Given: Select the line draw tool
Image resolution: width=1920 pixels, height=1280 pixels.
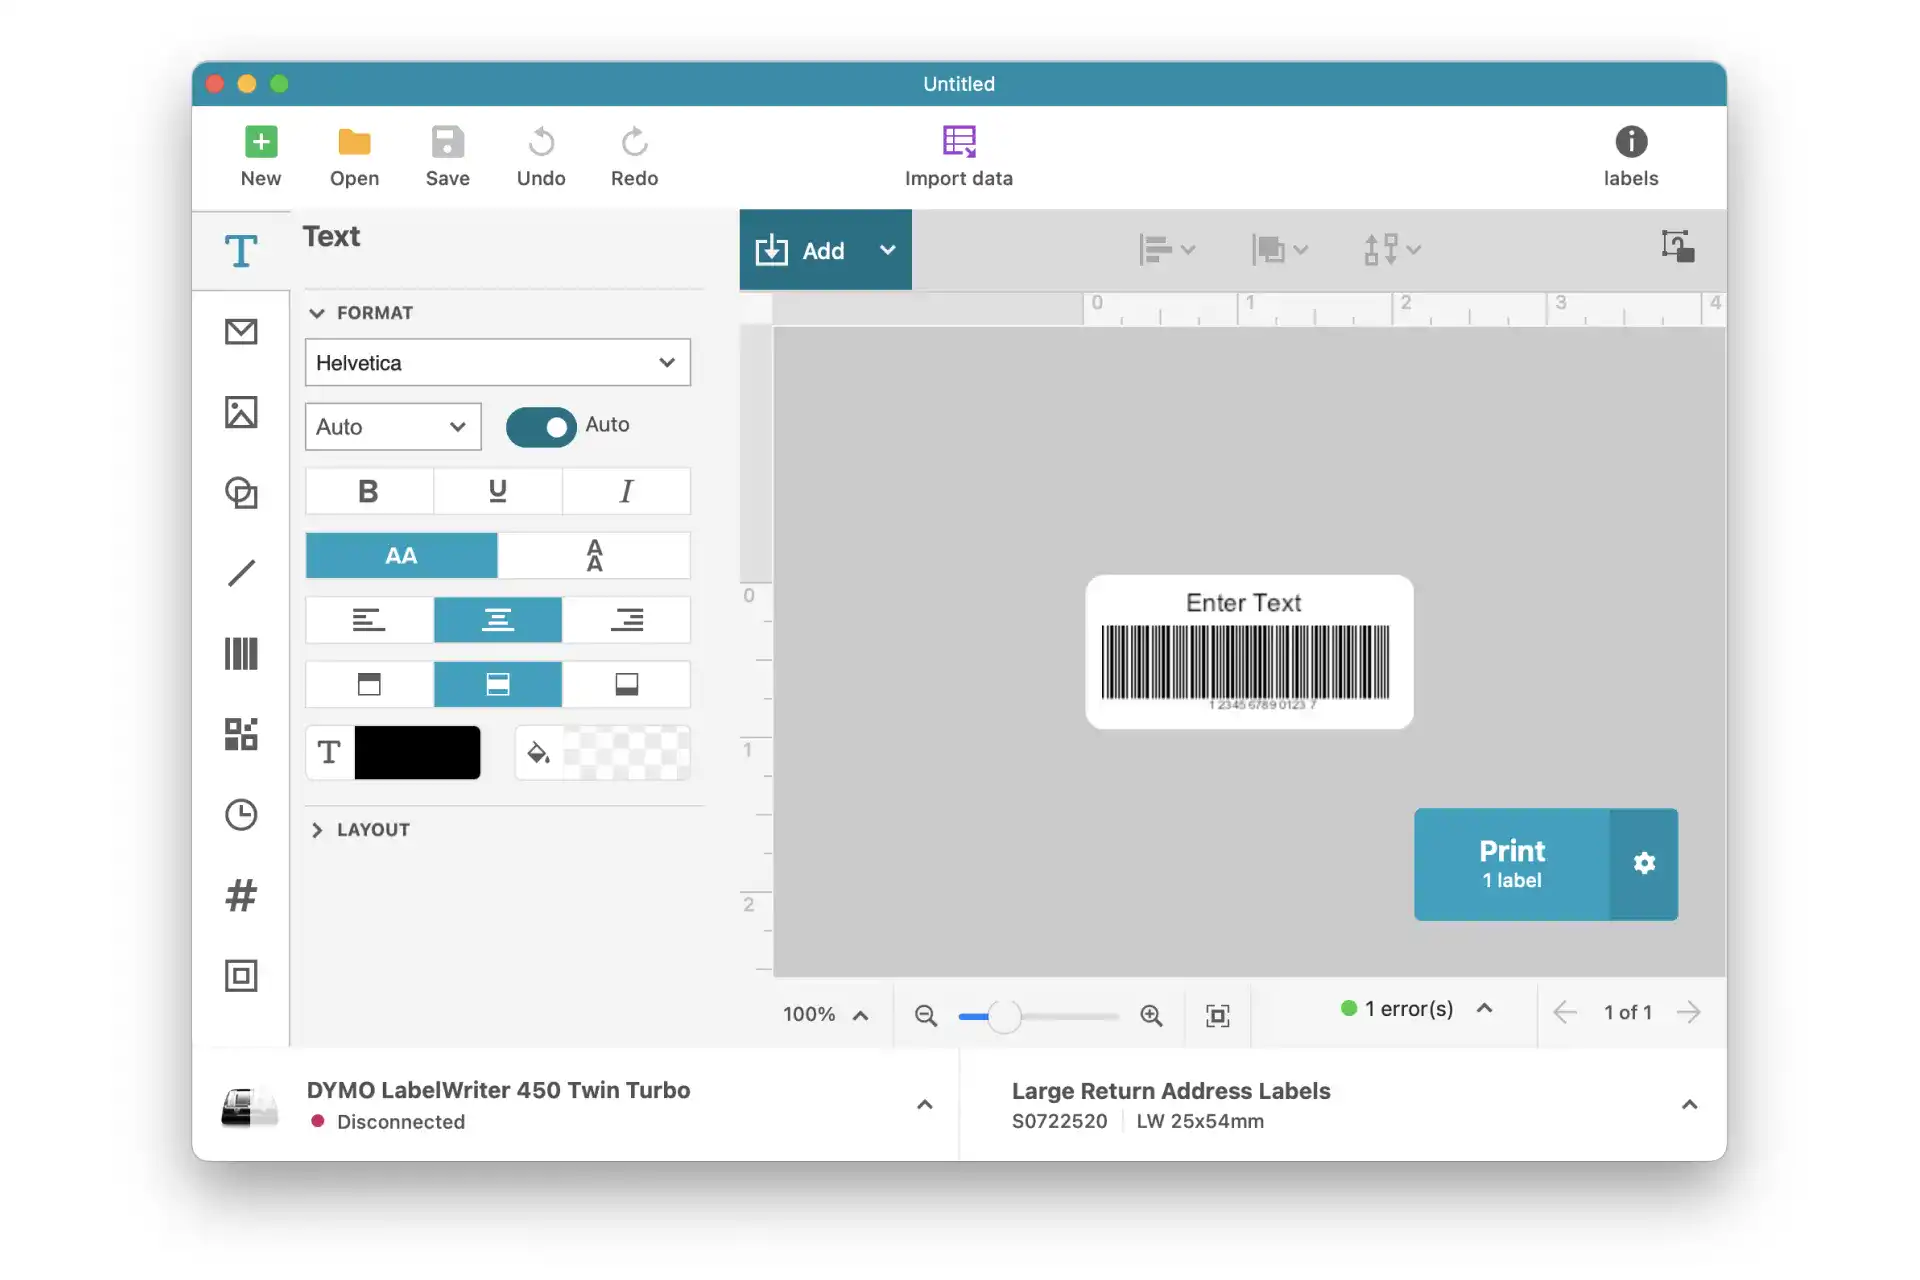Looking at the screenshot, I should pos(240,573).
